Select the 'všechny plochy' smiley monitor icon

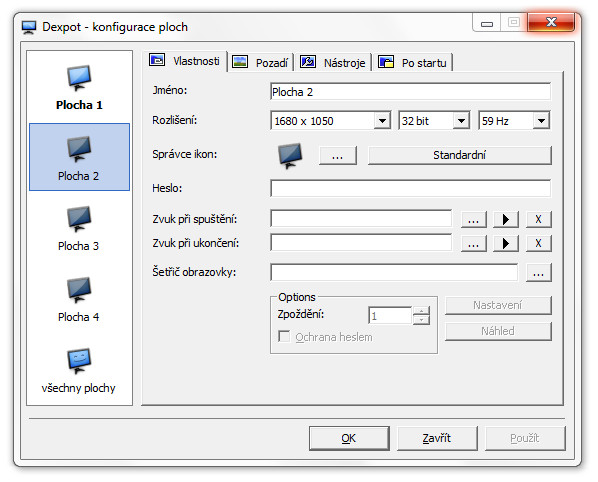click(x=79, y=360)
